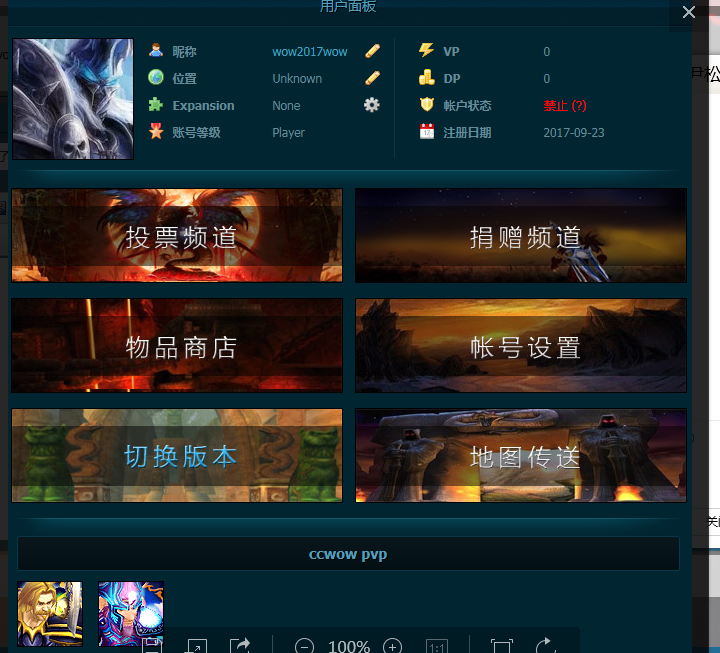
Task: Click the shield icon beside 帐户状态
Action: tap(427, 105)
